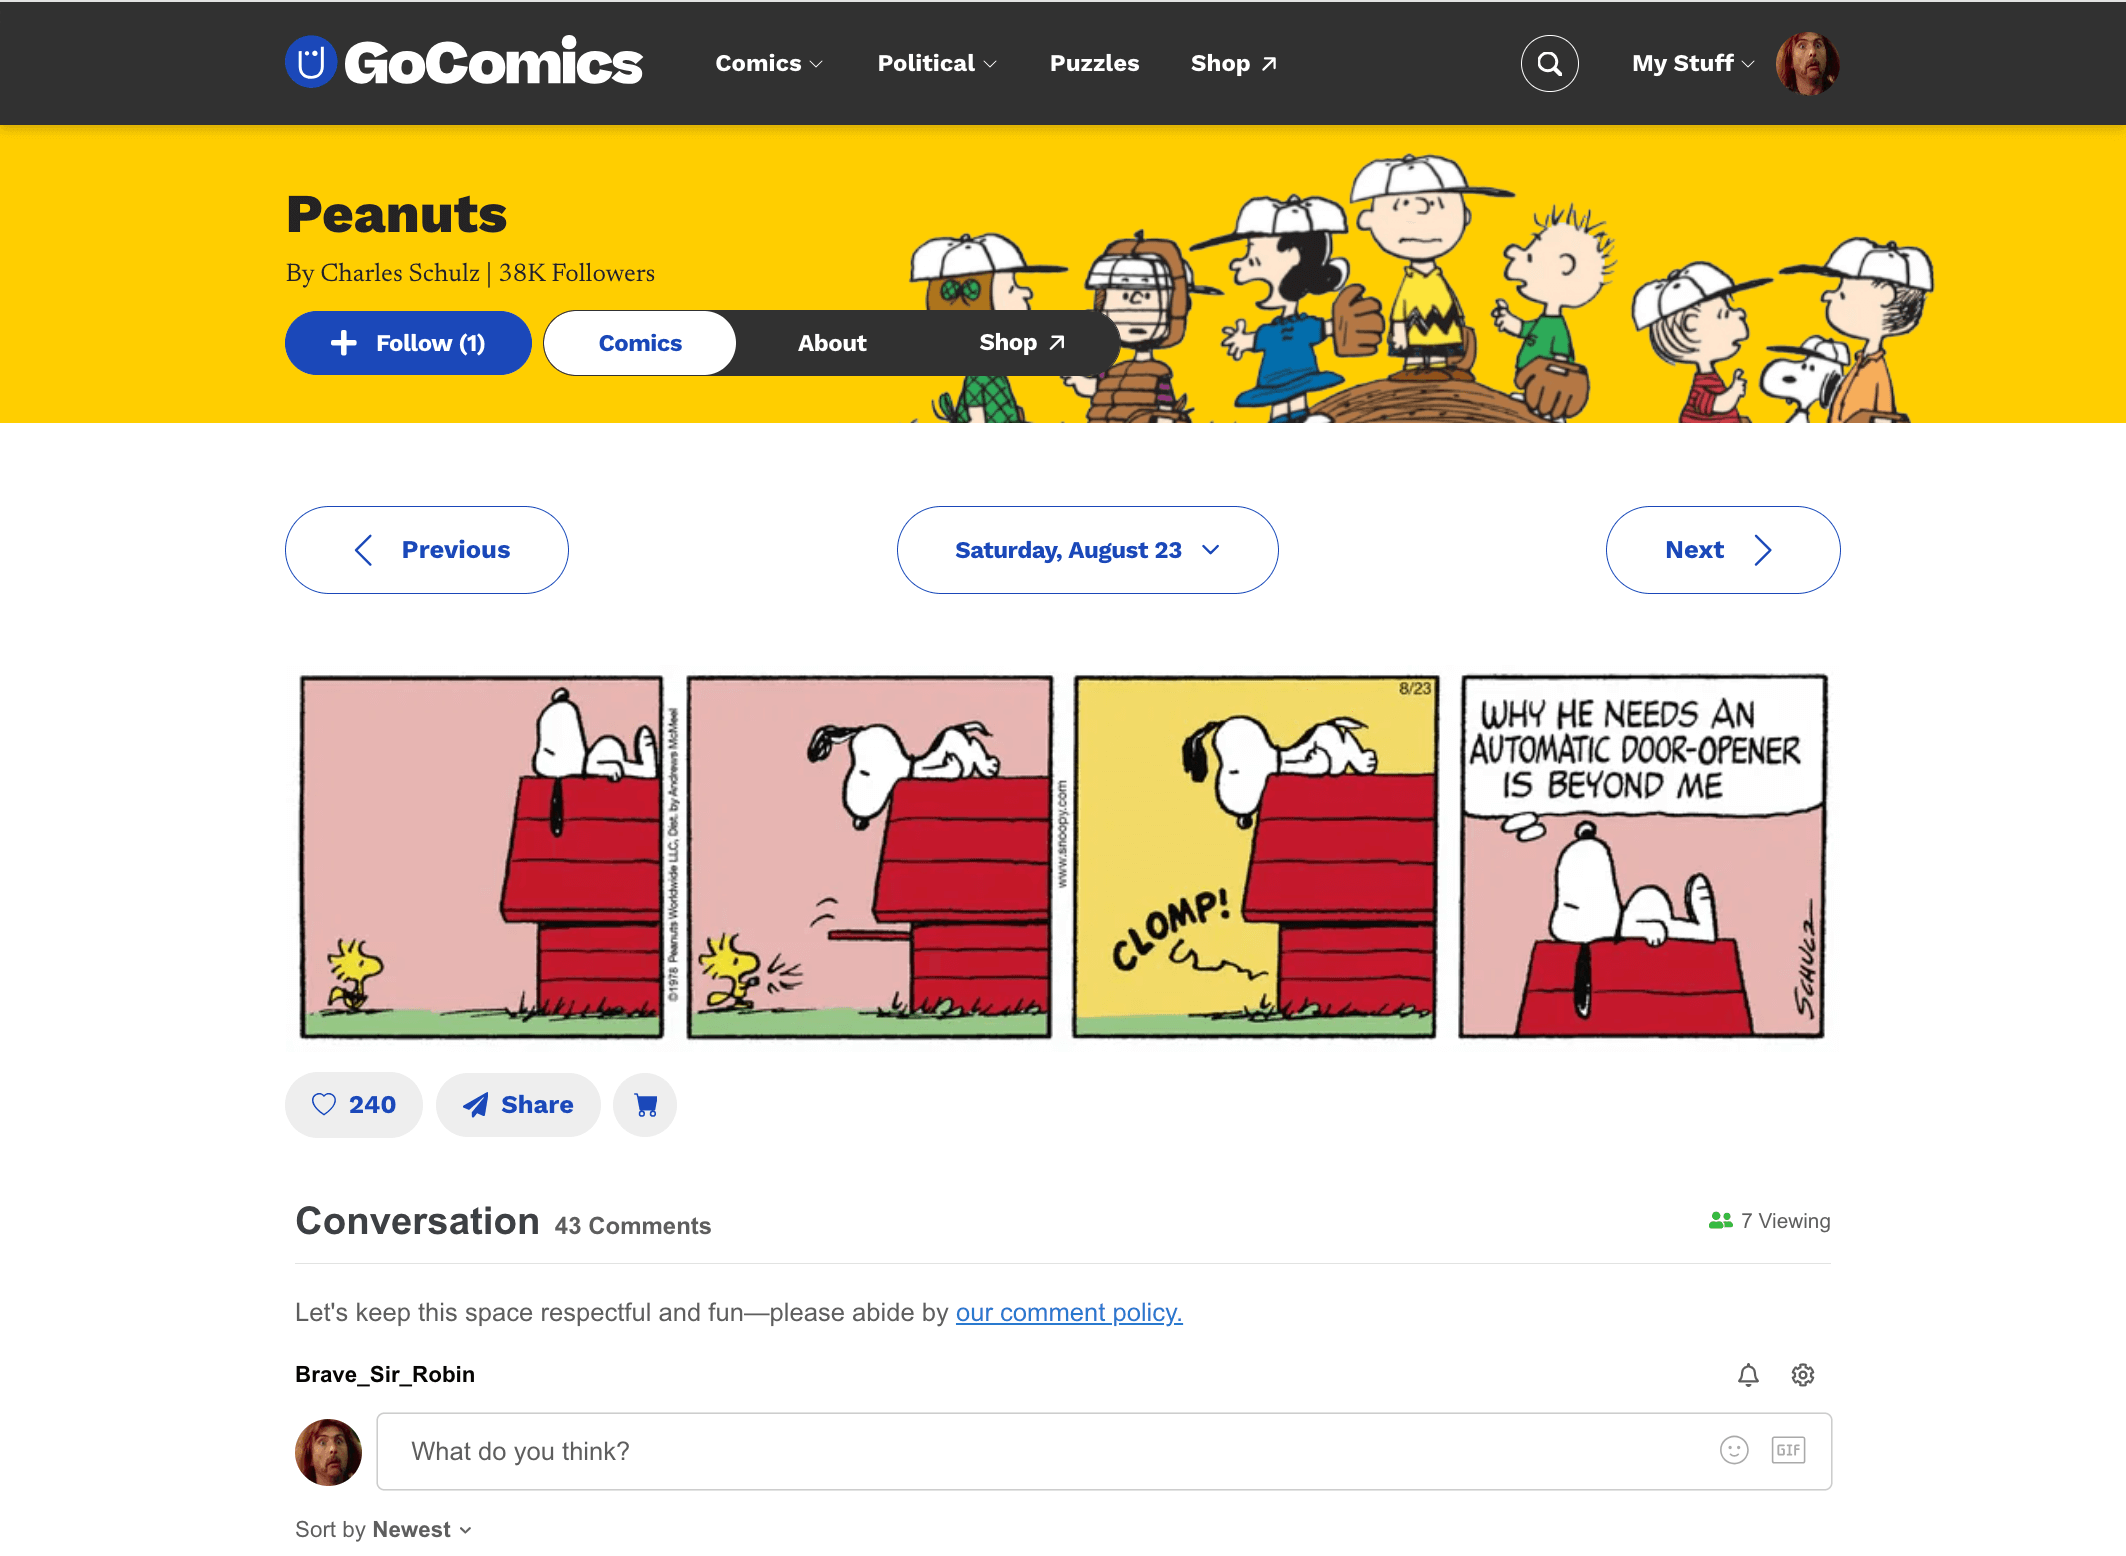Click the What do you think? comment field
Viewport: 2126px width, 1556px height.
click(1104, 1451)
